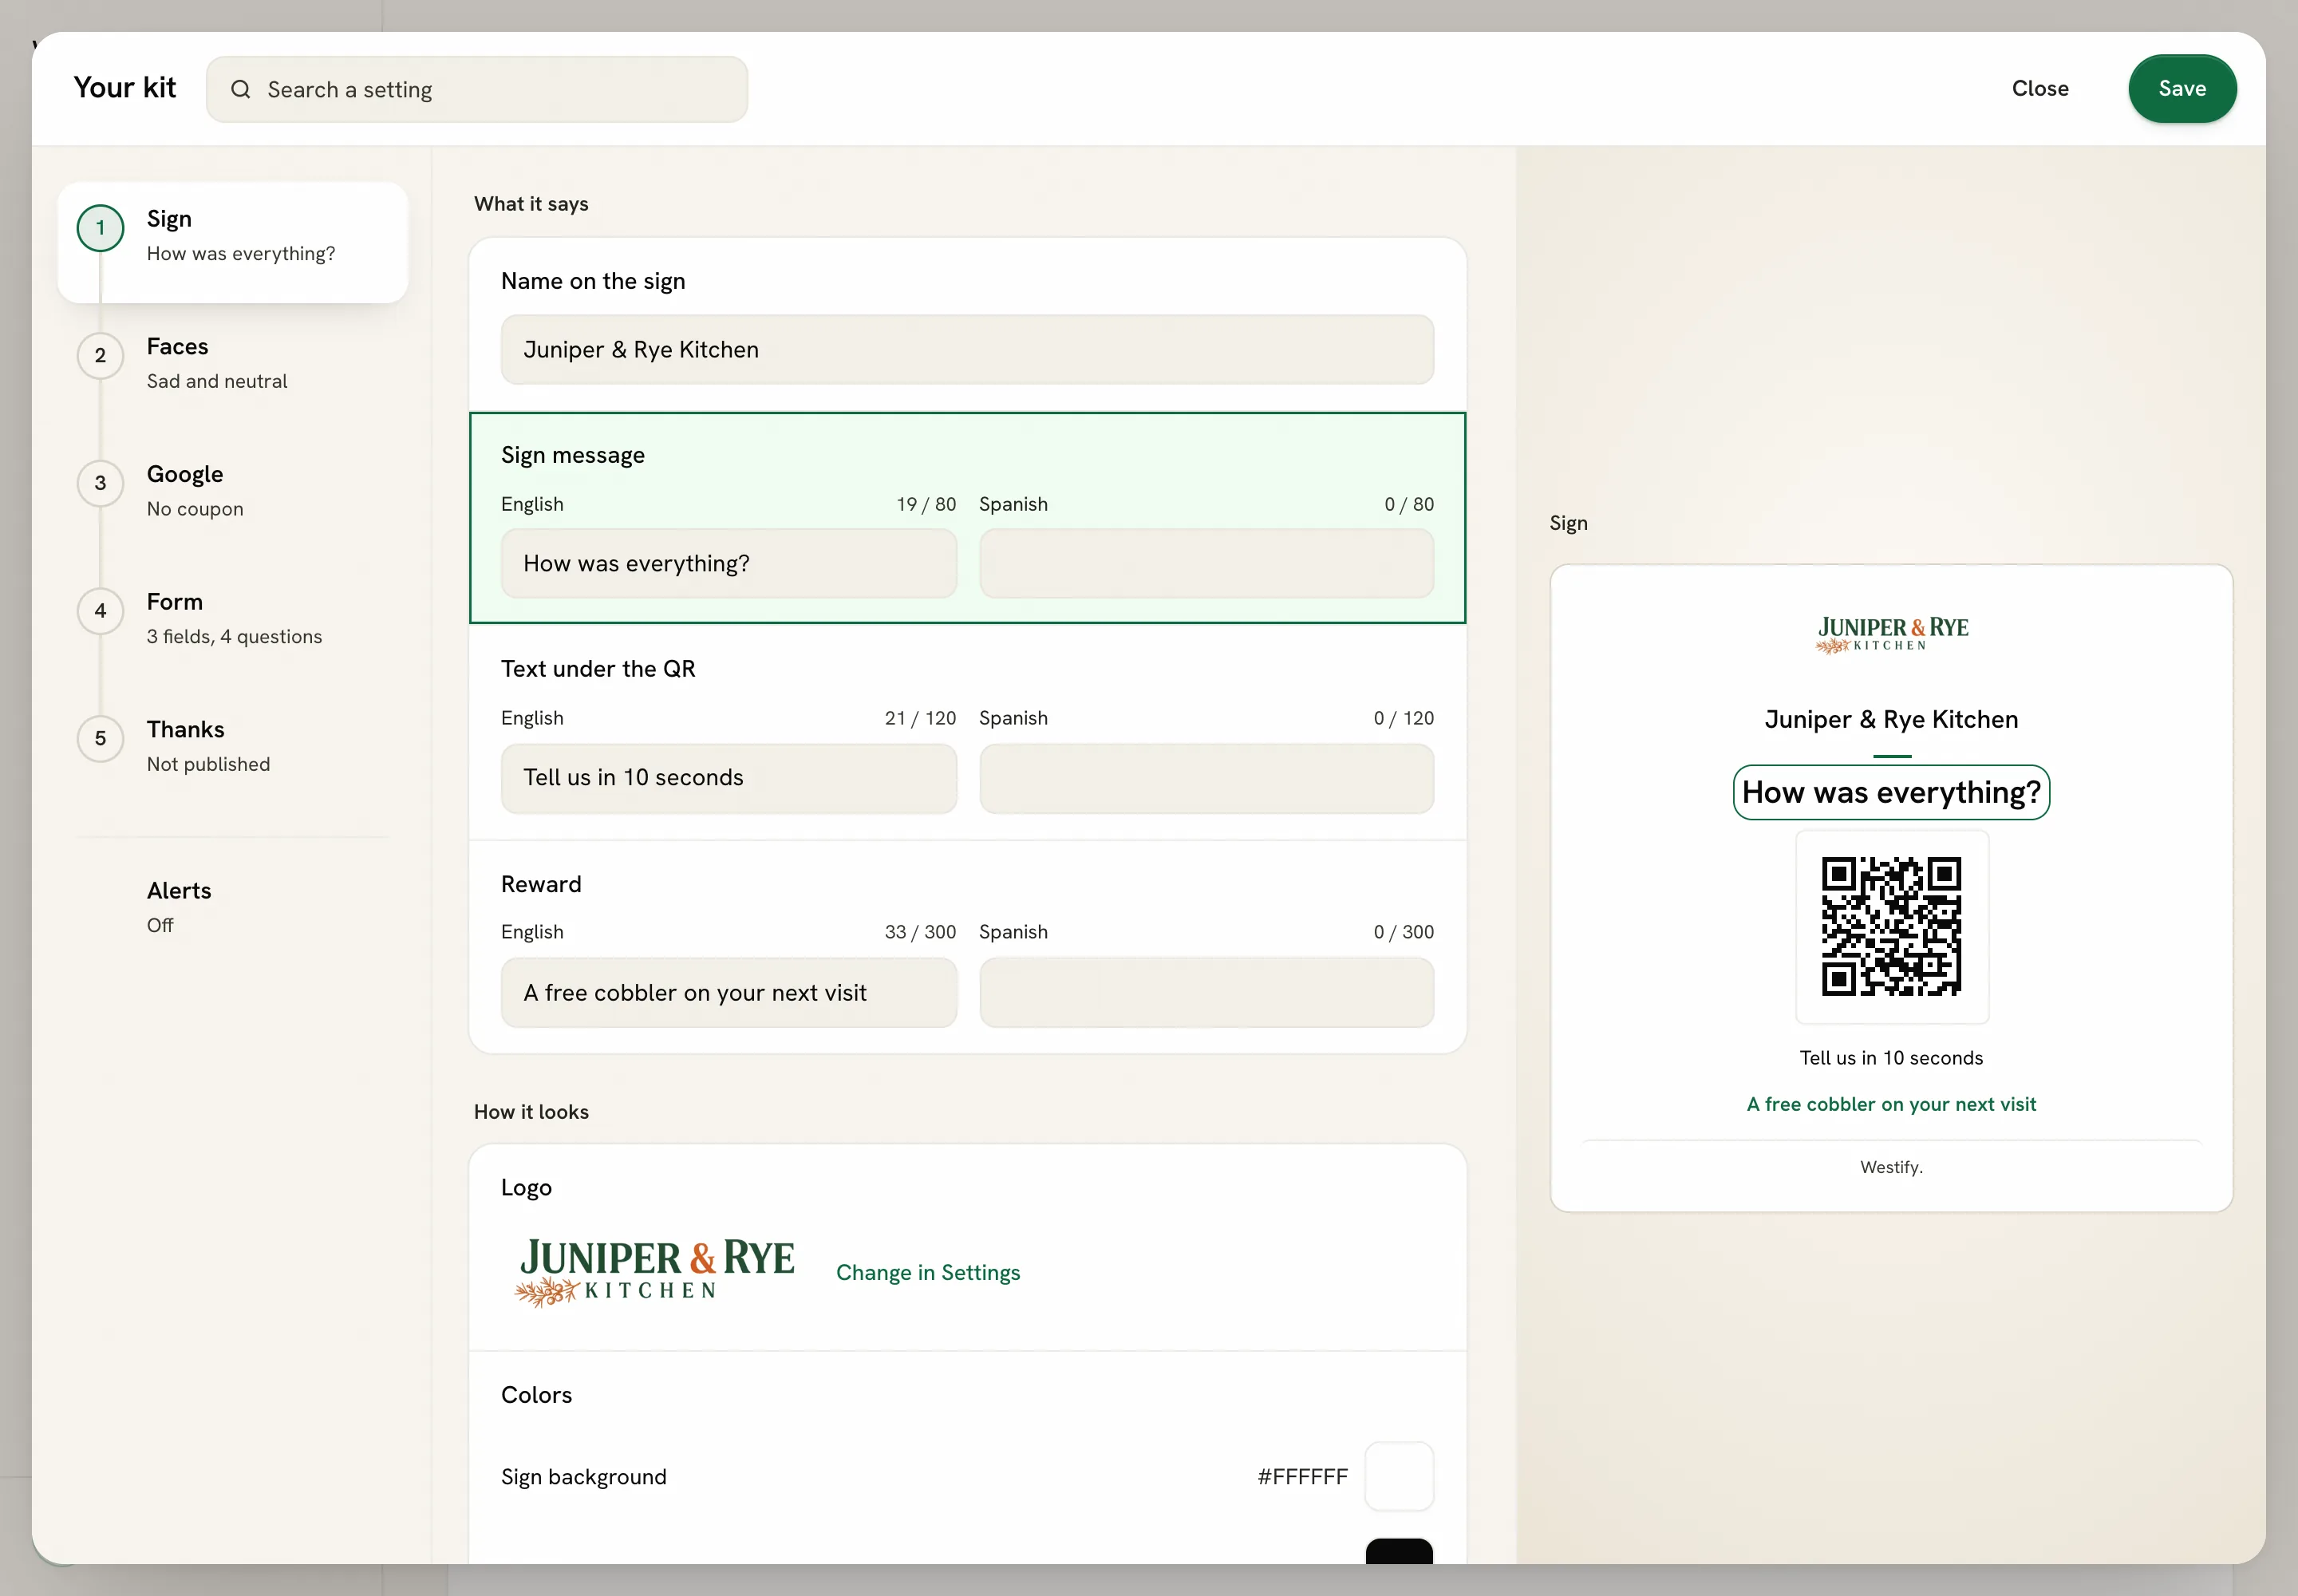Screen dimensions: 2298x1596
Task: Click the 'How it looks' section heading
Action: (x=531, y=1112)
